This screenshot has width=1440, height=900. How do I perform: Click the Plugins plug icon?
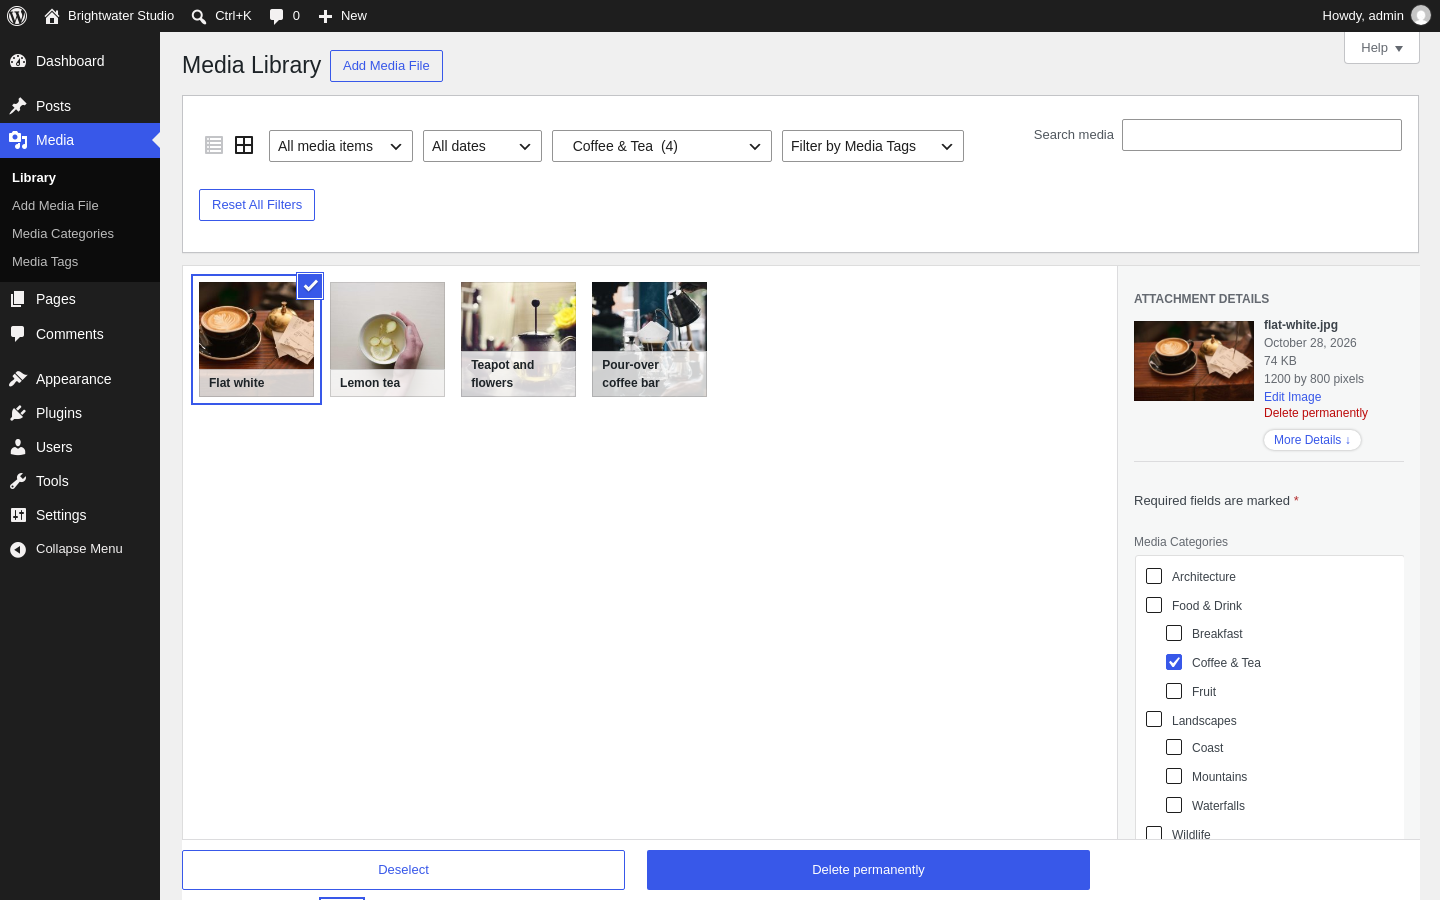(18, 413)
